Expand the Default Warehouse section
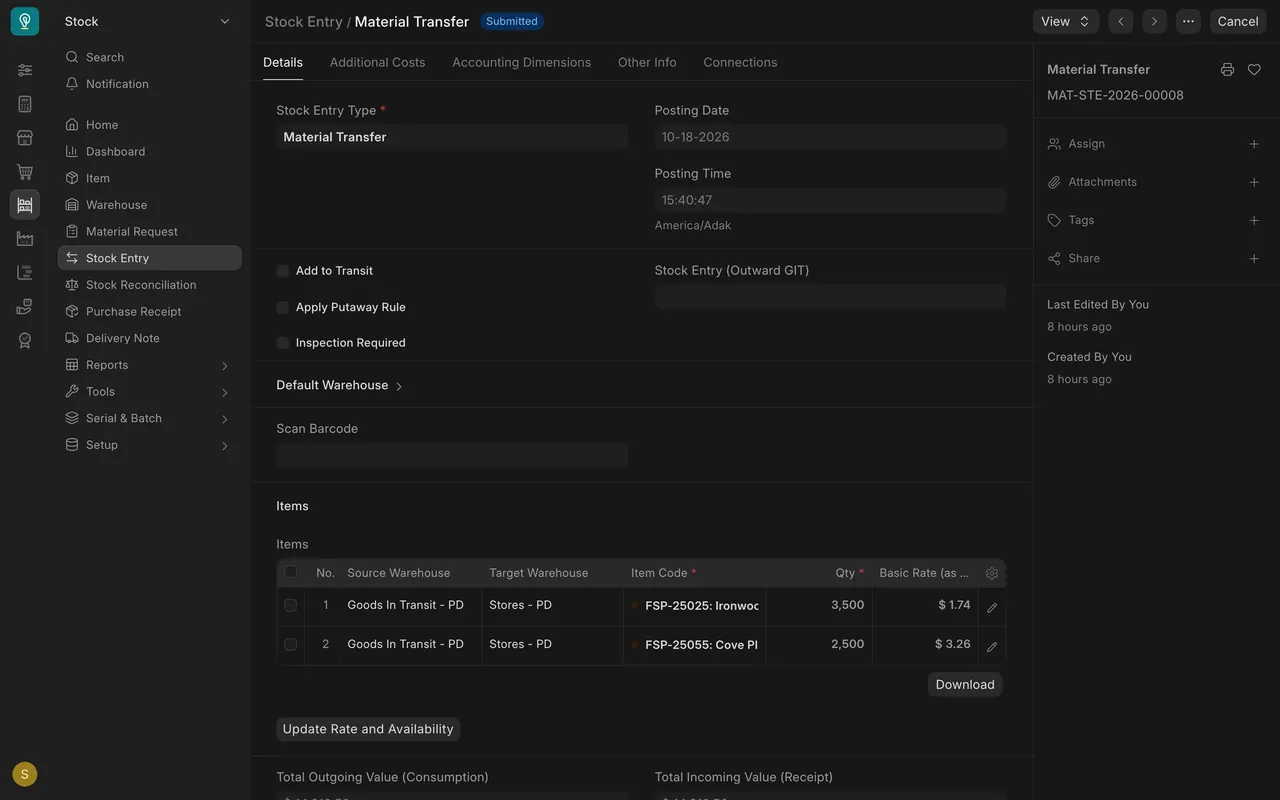 (x=340, y=385)
